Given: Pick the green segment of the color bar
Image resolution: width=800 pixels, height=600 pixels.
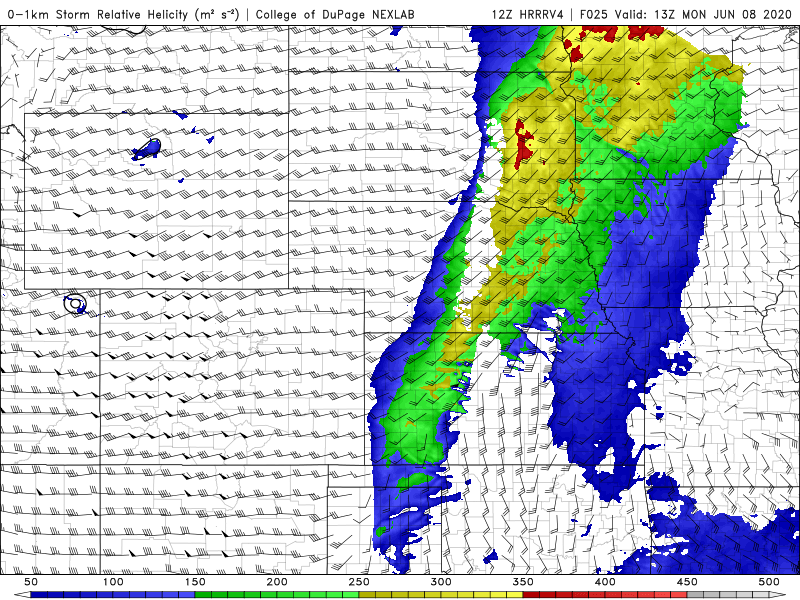Looking at the screenshot, I should click(277, 595).
